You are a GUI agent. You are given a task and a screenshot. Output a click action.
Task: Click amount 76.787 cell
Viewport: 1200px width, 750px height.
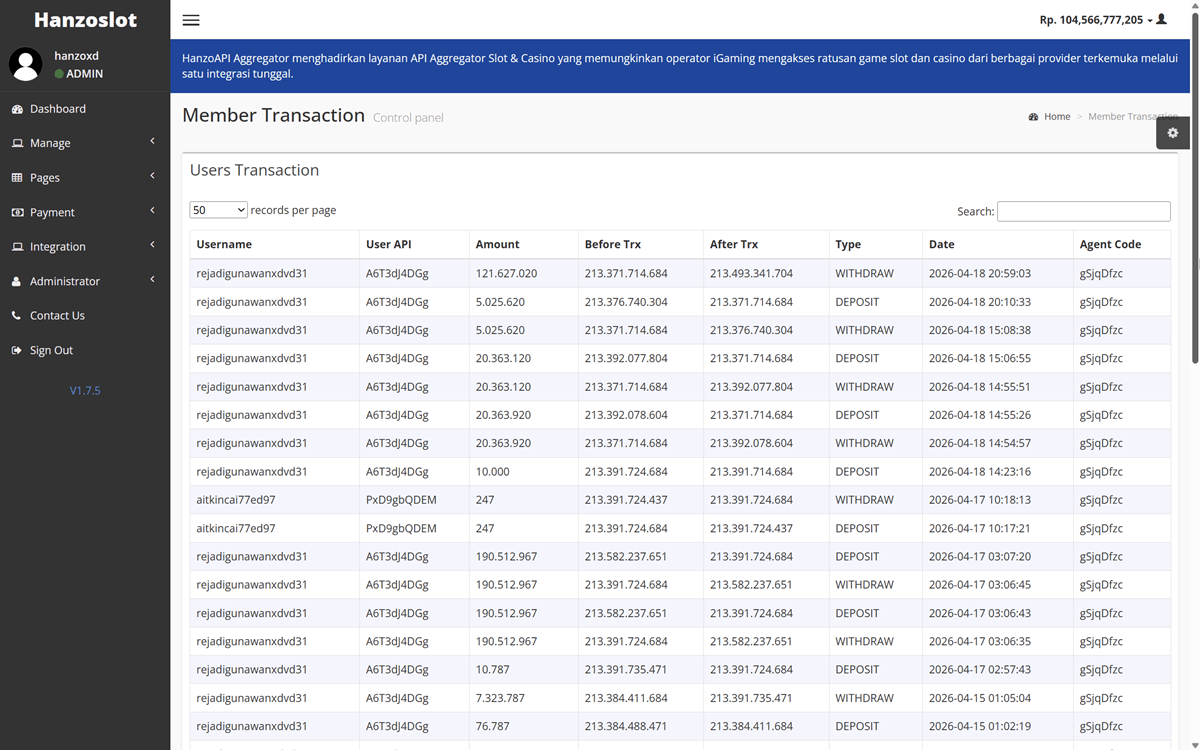[x=492, y=727]
